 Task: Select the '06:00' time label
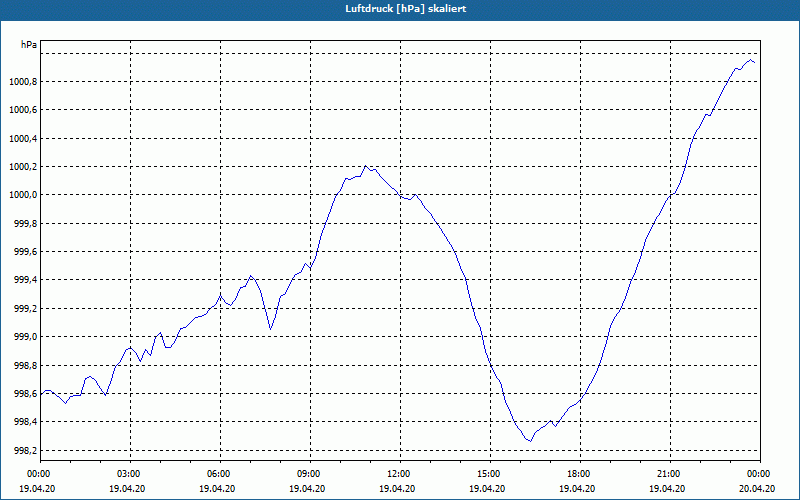point(220,474)
